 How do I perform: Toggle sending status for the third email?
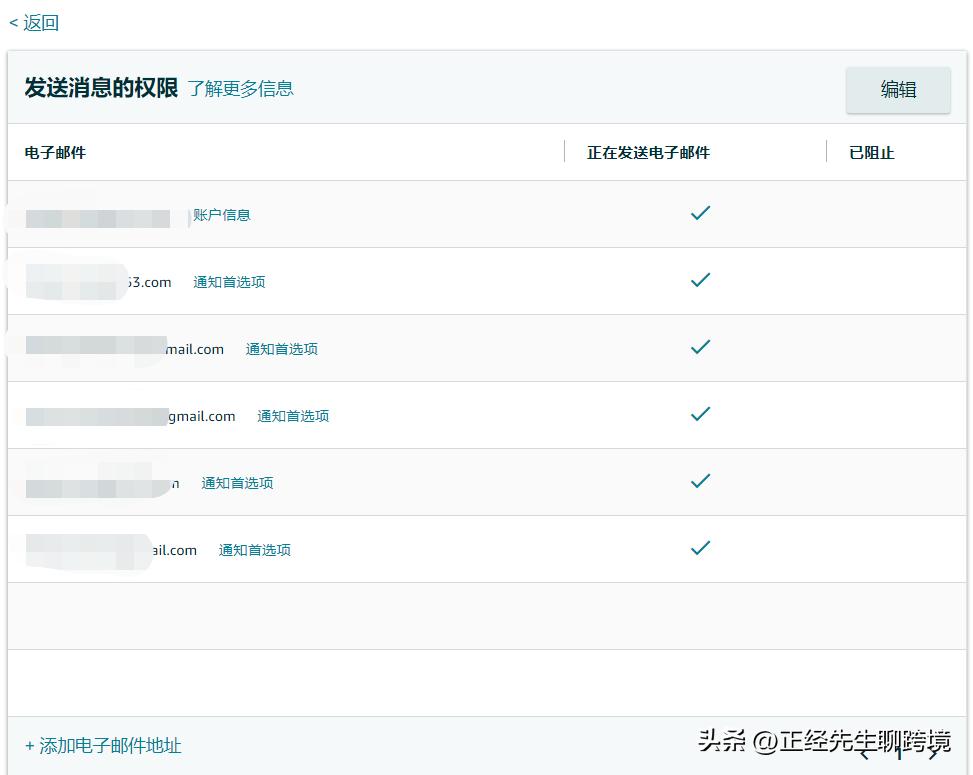pos(699,347)
